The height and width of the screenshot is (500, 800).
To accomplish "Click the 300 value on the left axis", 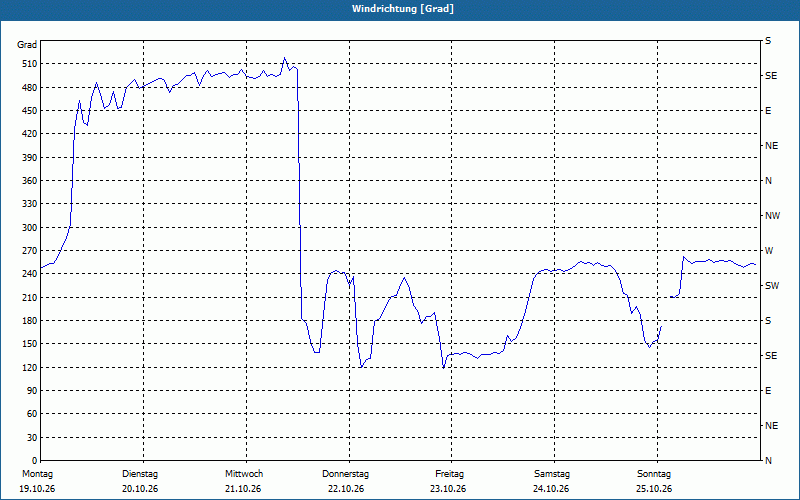I will tap(29, 228).
